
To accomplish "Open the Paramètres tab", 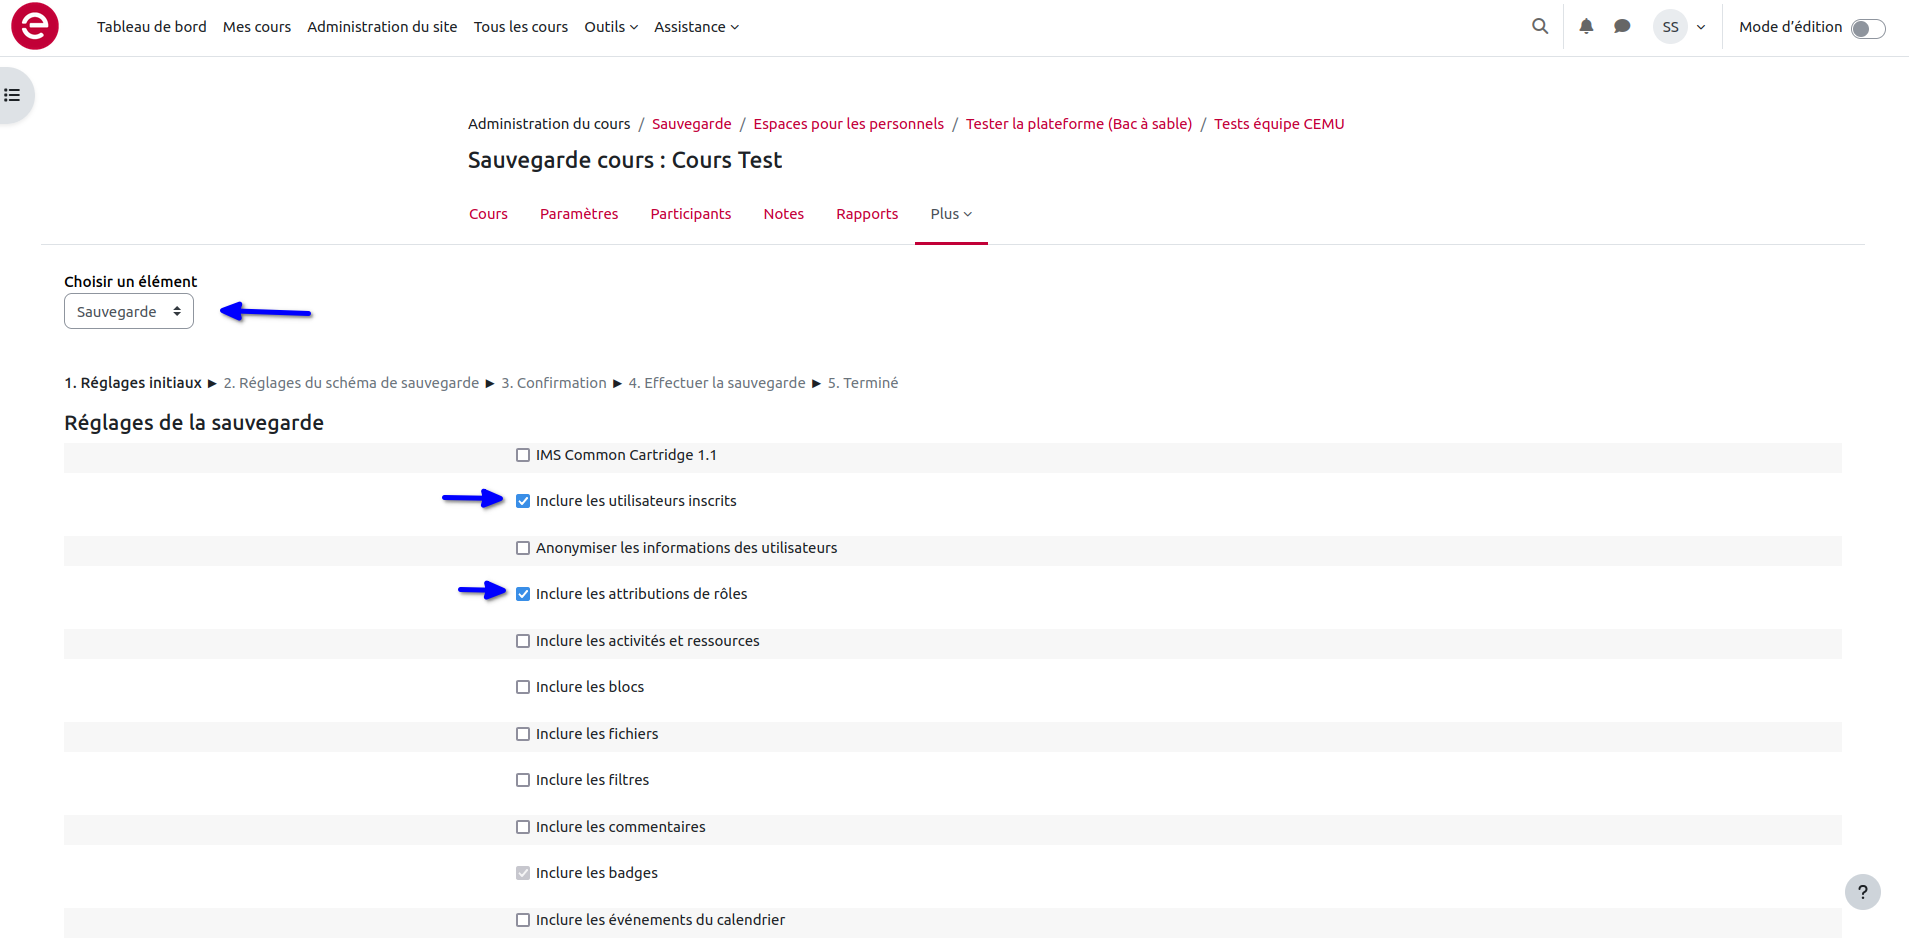I will click(579, 214).
